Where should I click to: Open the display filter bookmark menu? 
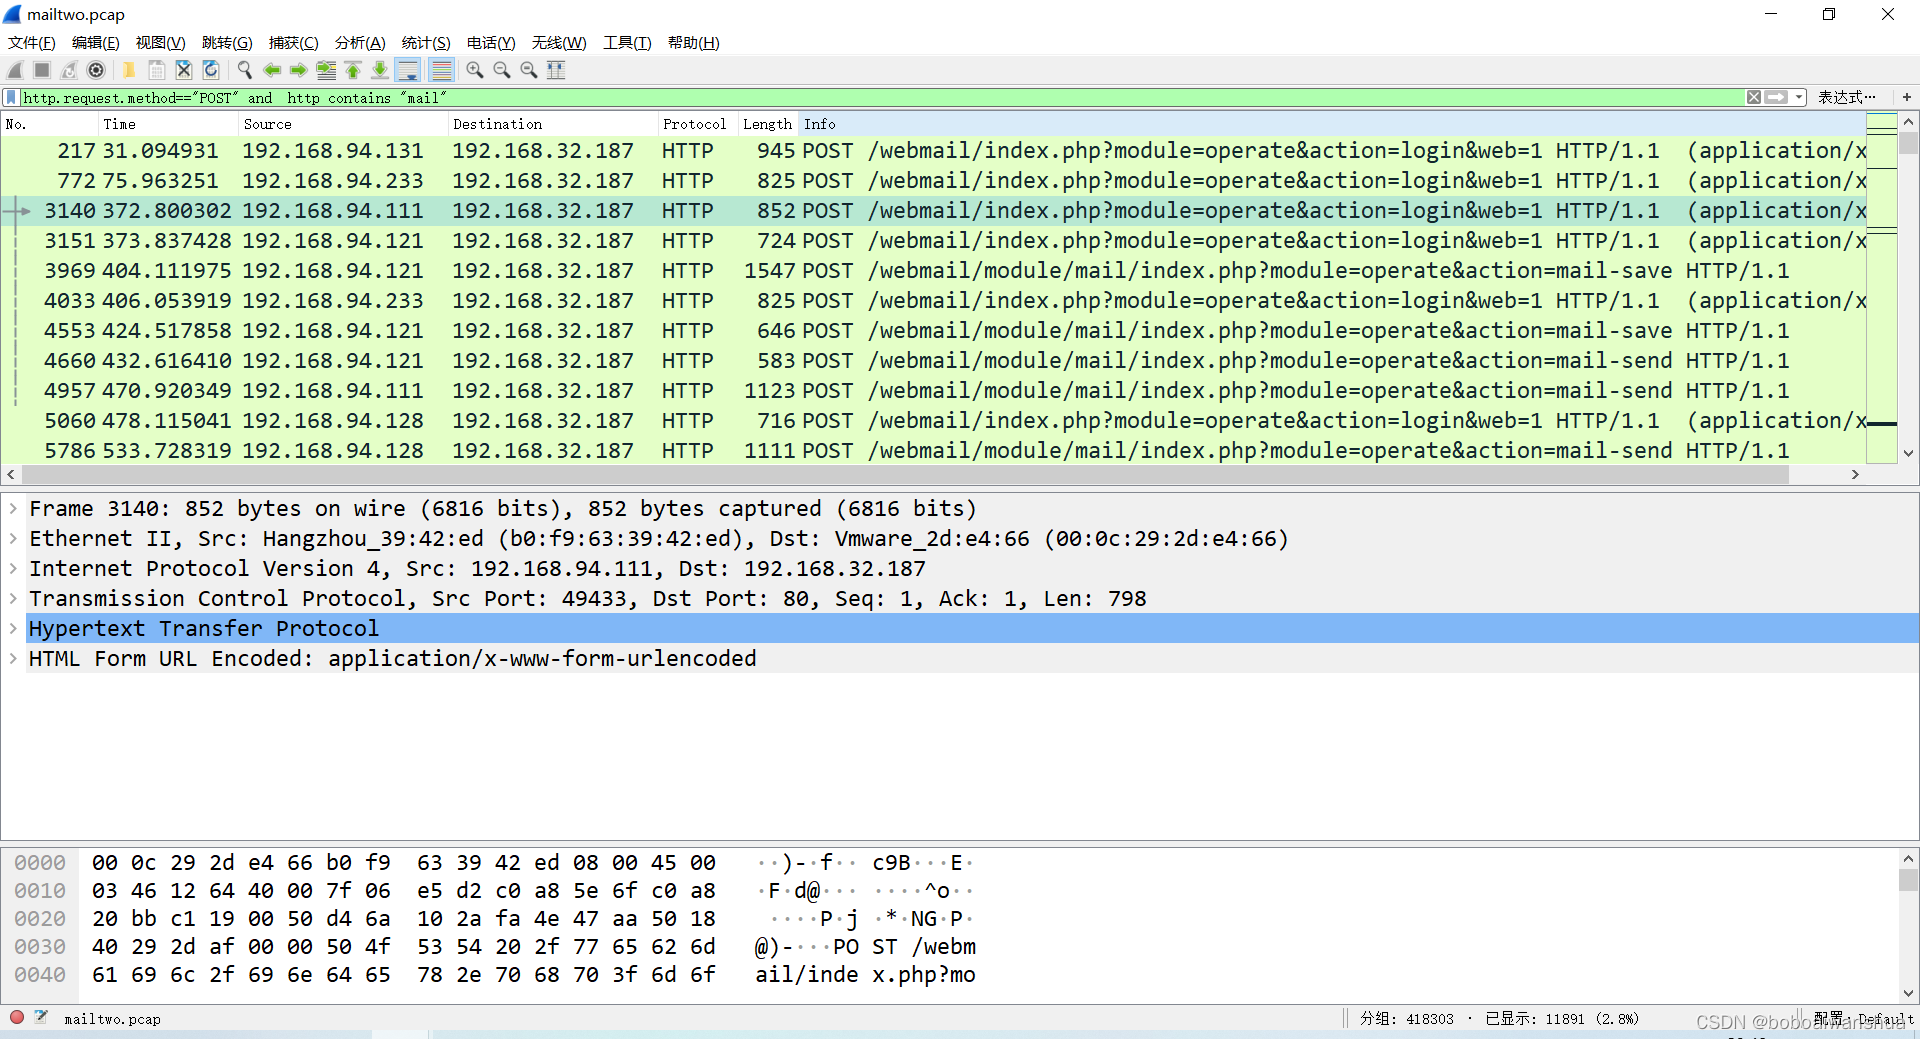(x=11, y=97)
